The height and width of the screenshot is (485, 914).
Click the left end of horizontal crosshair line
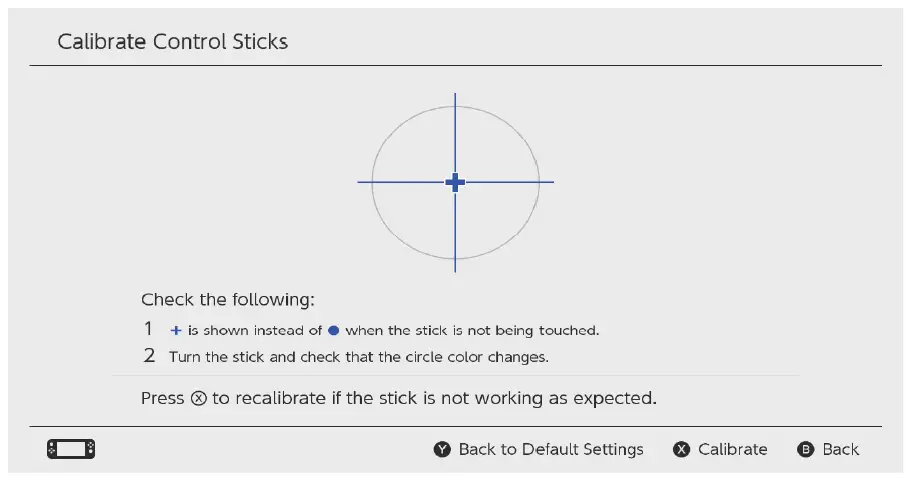pyautogui.click(x=361, y=182)
